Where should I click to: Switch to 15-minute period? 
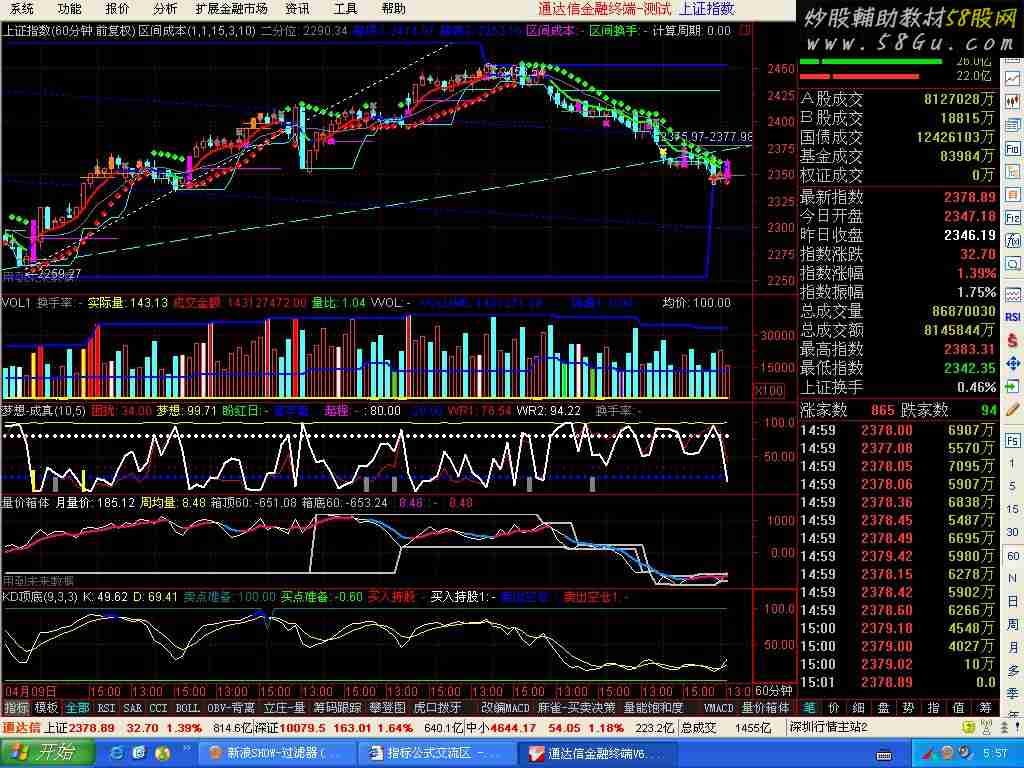[x=1013, y=510]
